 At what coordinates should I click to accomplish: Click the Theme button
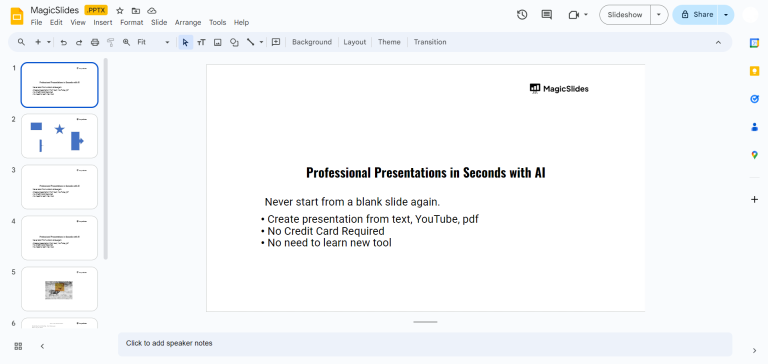[x=389, y=42]
